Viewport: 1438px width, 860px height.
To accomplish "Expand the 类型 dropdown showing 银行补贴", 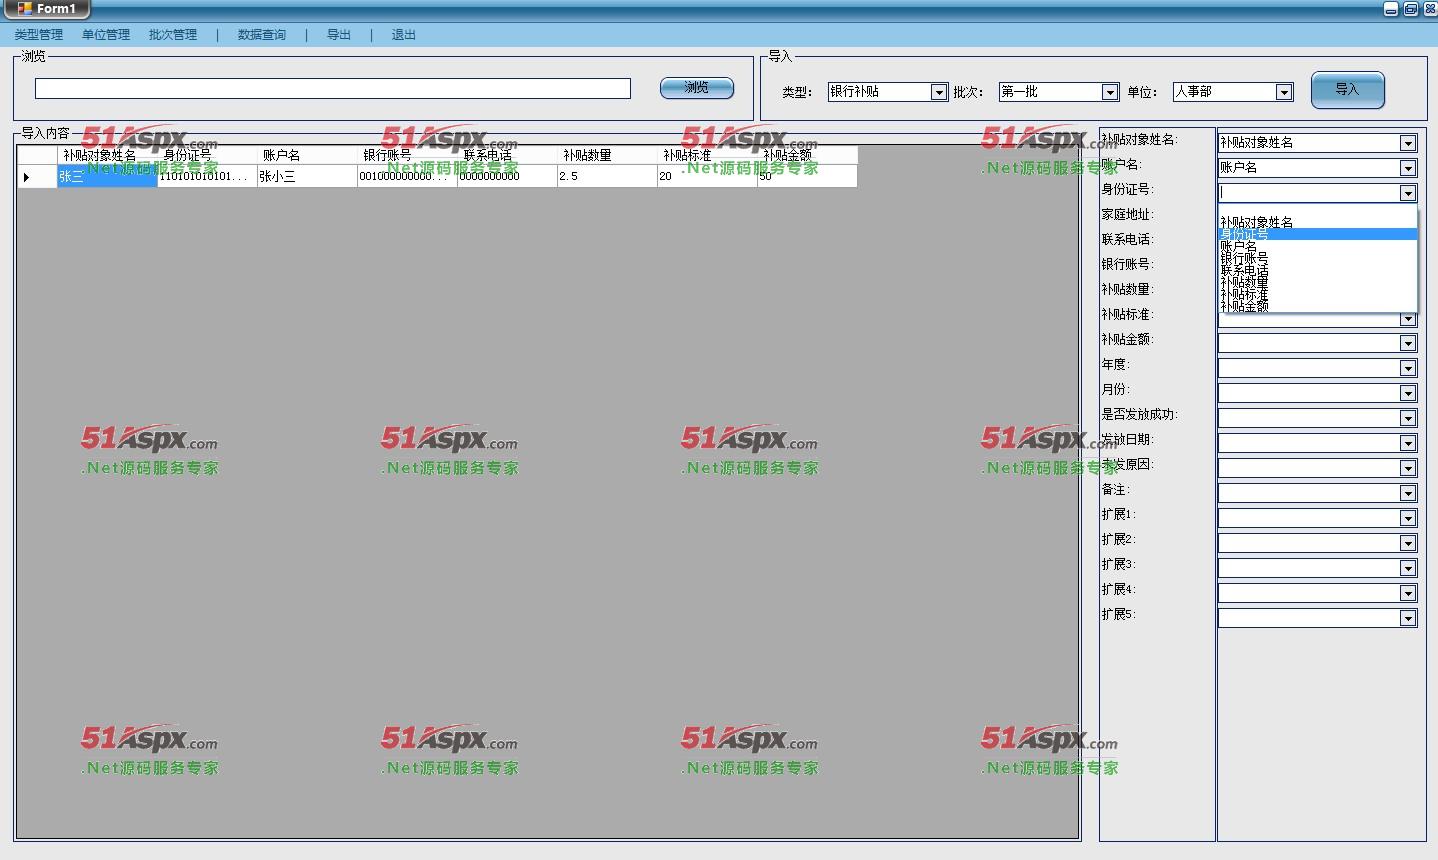I will coord(939,92).
